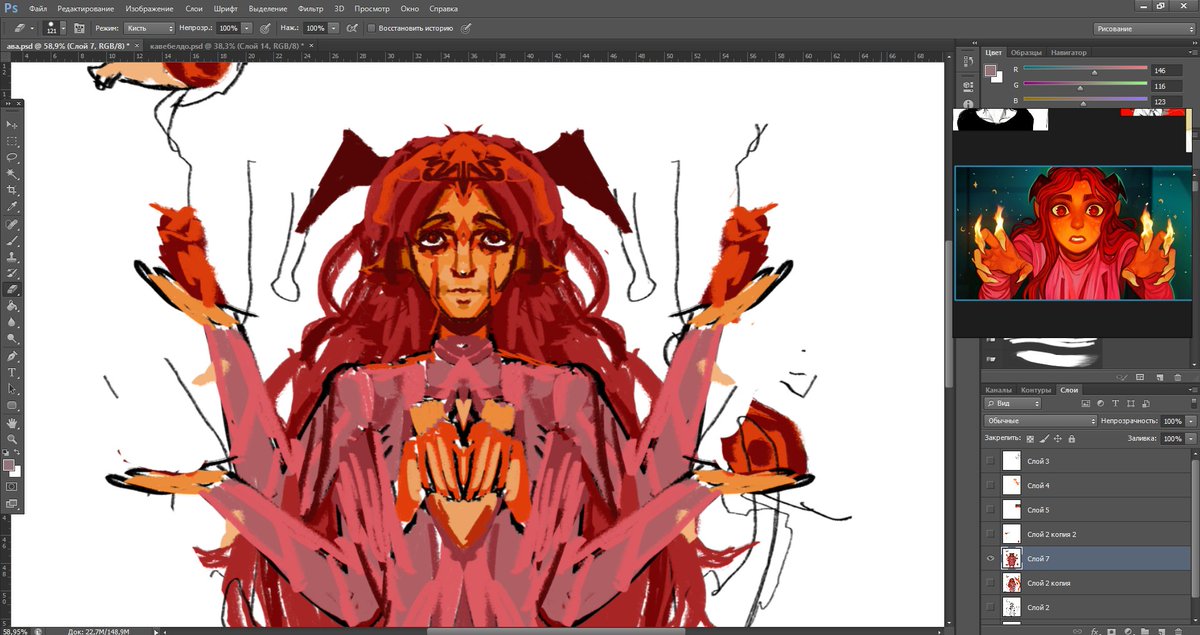This screenshot has width=1200, height=635.
Task: Click the layer style fx icon
Action: point(1096,631)
